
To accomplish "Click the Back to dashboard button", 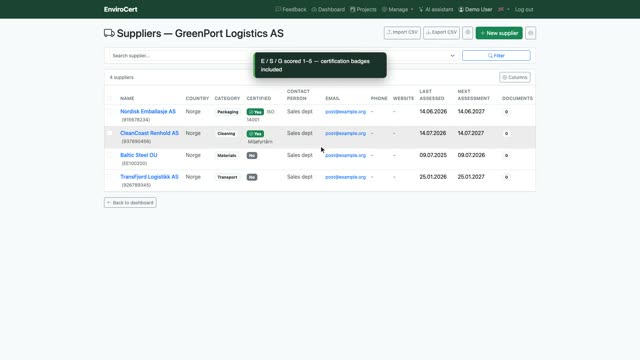I will point(130,202).
